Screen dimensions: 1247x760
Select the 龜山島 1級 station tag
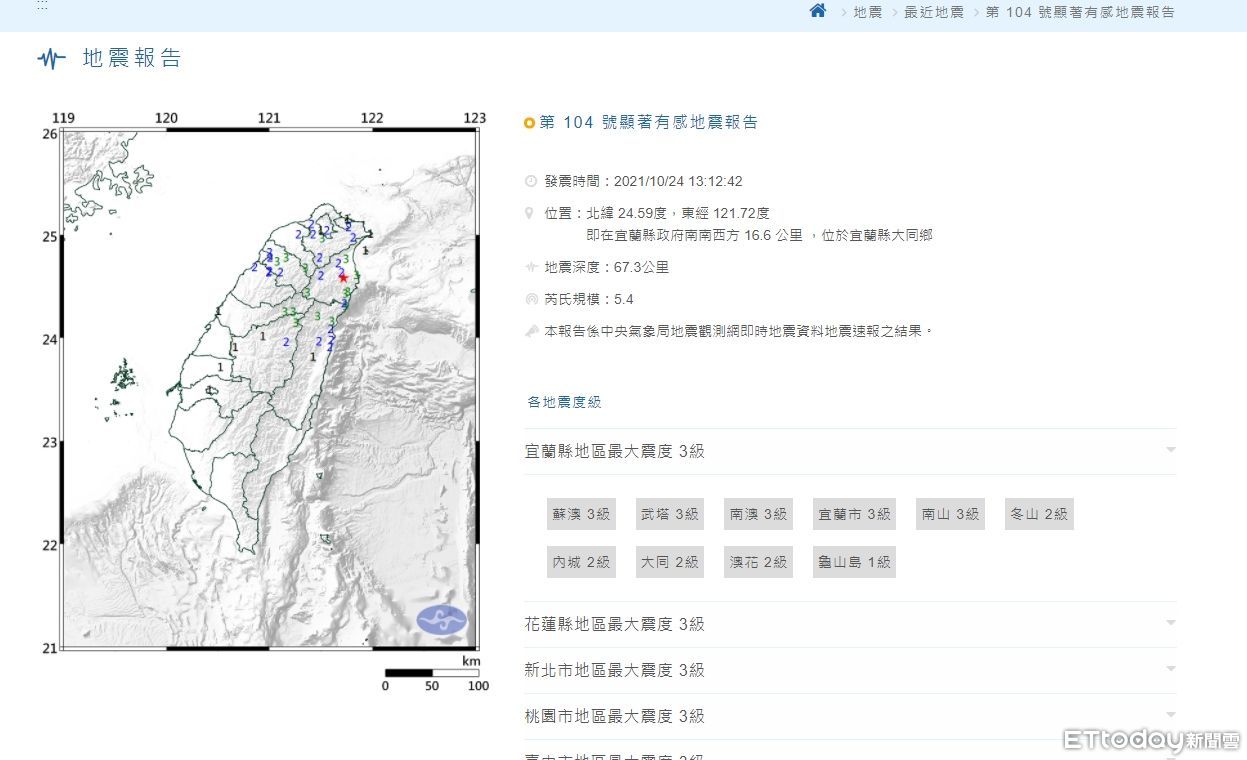click(x=853, y=562)
